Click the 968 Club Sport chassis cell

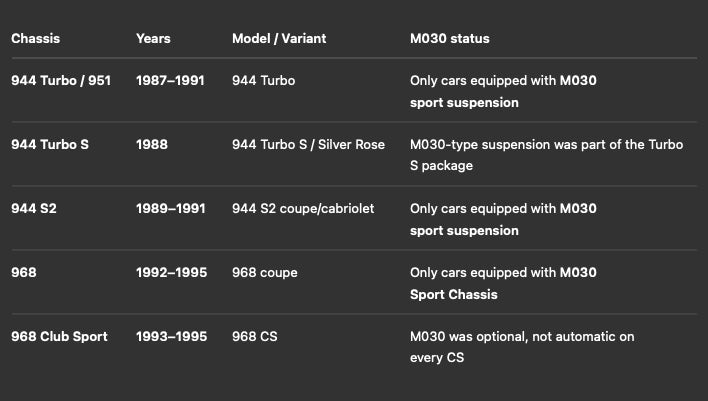click(60, 337)
